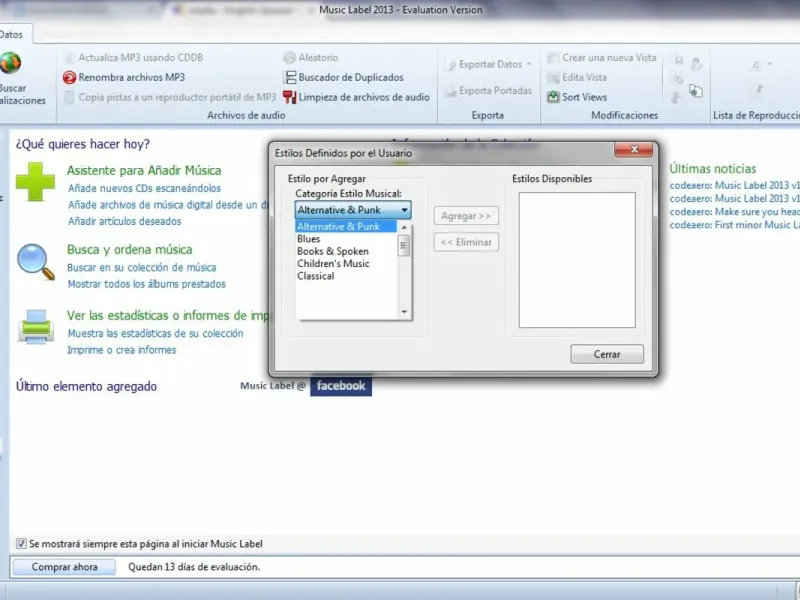
Task: Click Copia pistas a reproductor portátil
Action: 170,97
